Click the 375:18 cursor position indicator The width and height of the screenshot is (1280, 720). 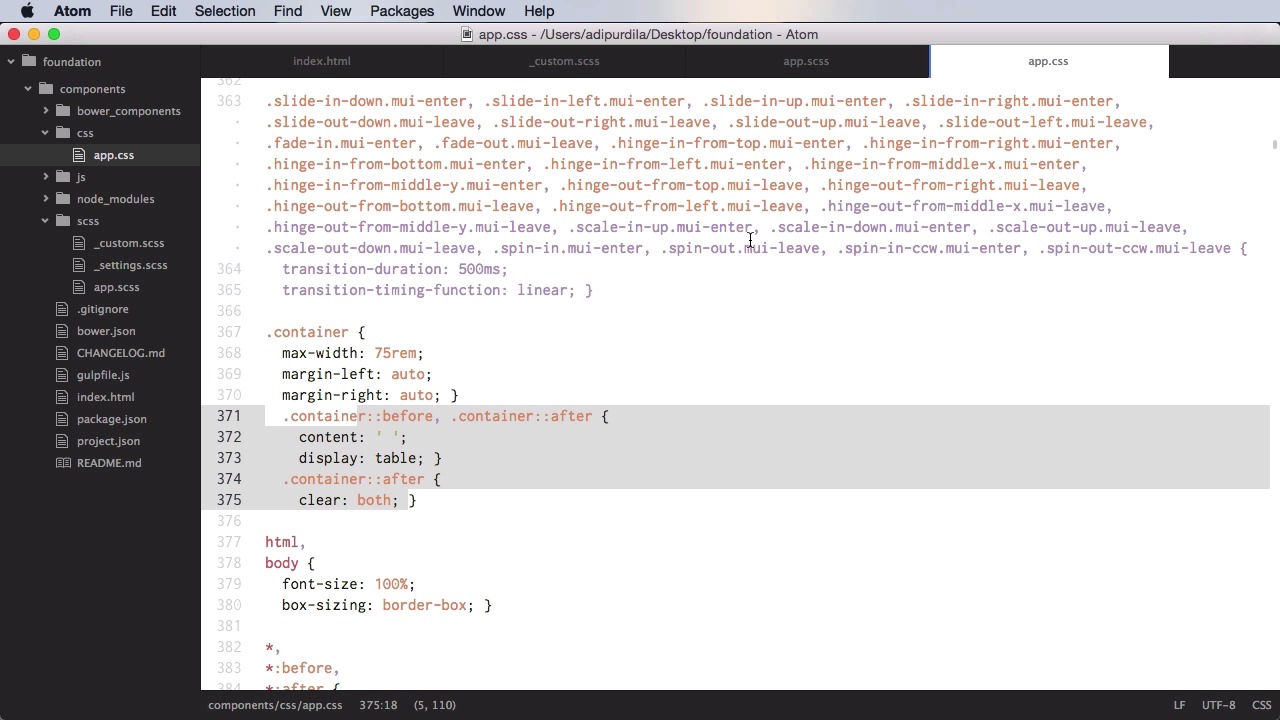pos(378,705)
